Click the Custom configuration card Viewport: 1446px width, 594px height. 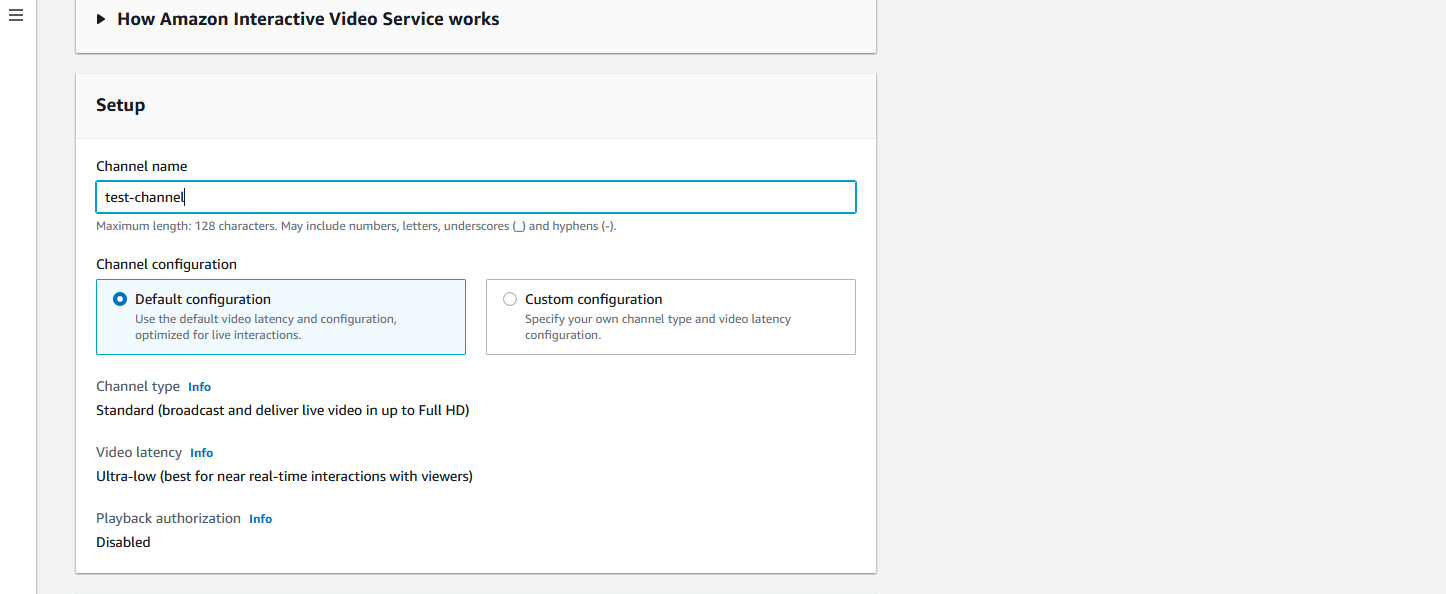point(670,316)
